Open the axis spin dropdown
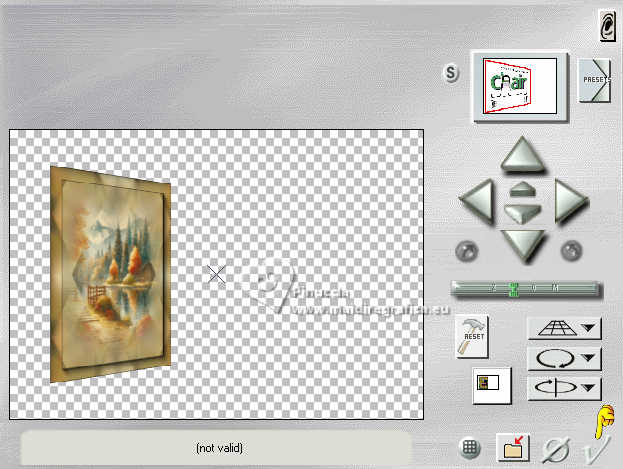The image size is (623, 469). pos(565,388)
